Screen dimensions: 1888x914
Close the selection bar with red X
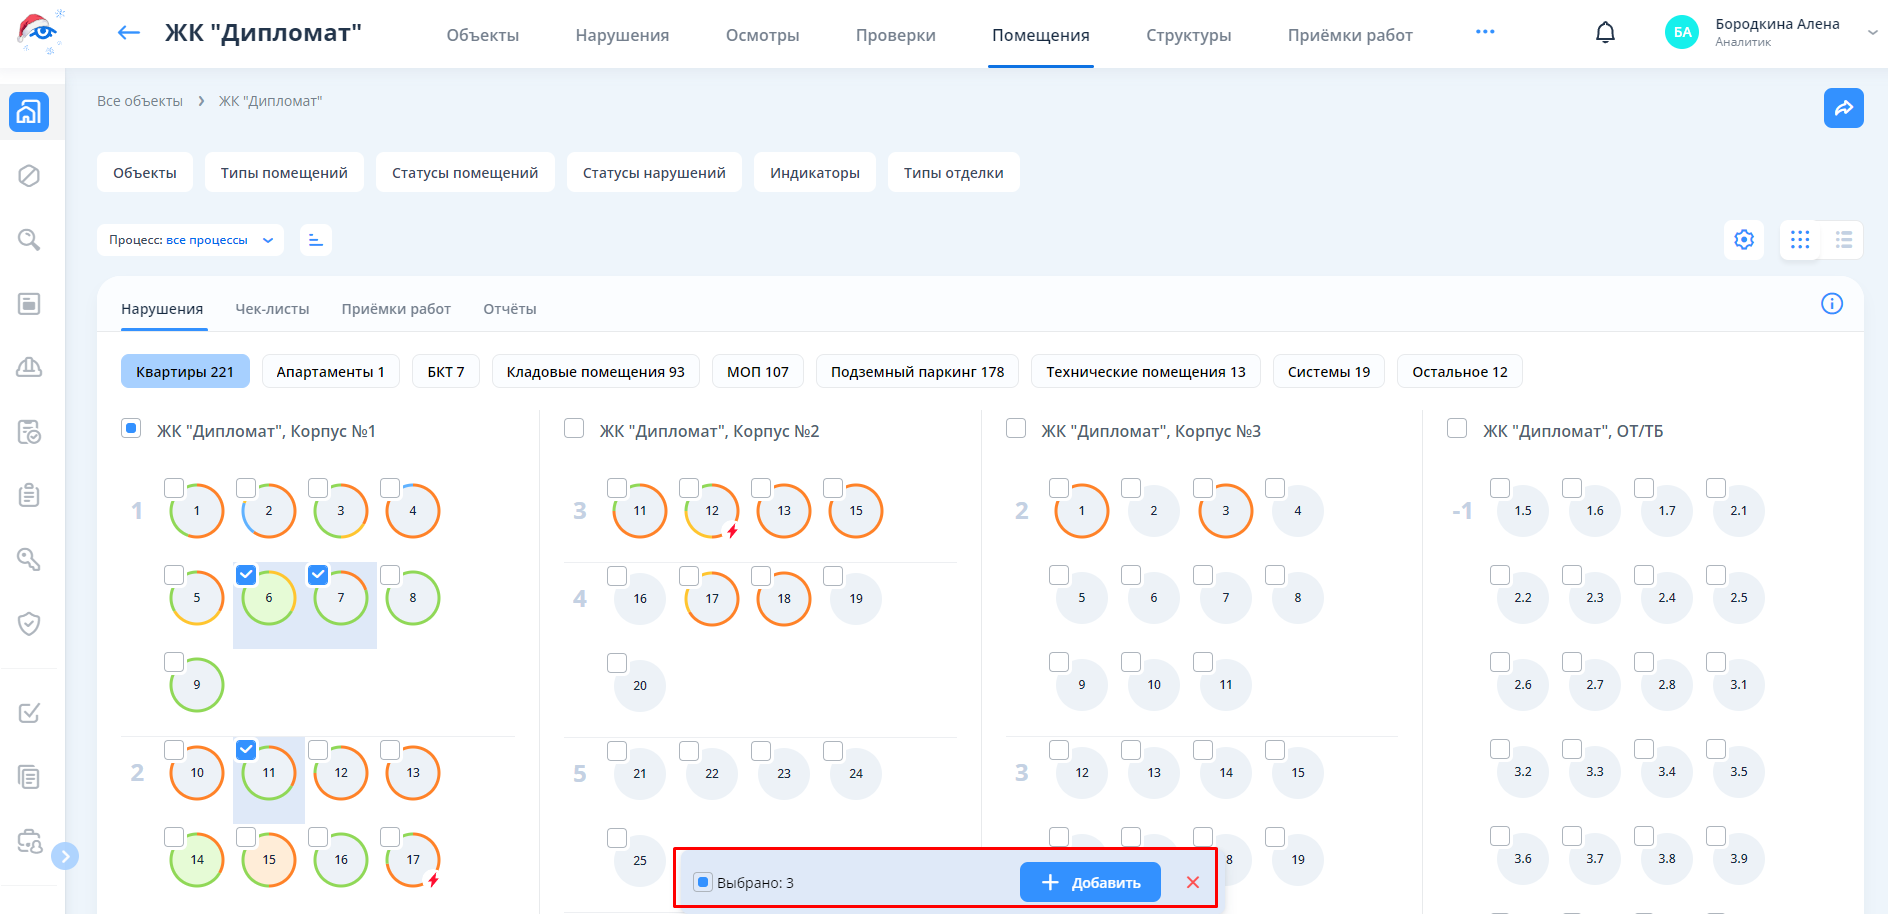pyautogui.click(x=1192, y=882)
